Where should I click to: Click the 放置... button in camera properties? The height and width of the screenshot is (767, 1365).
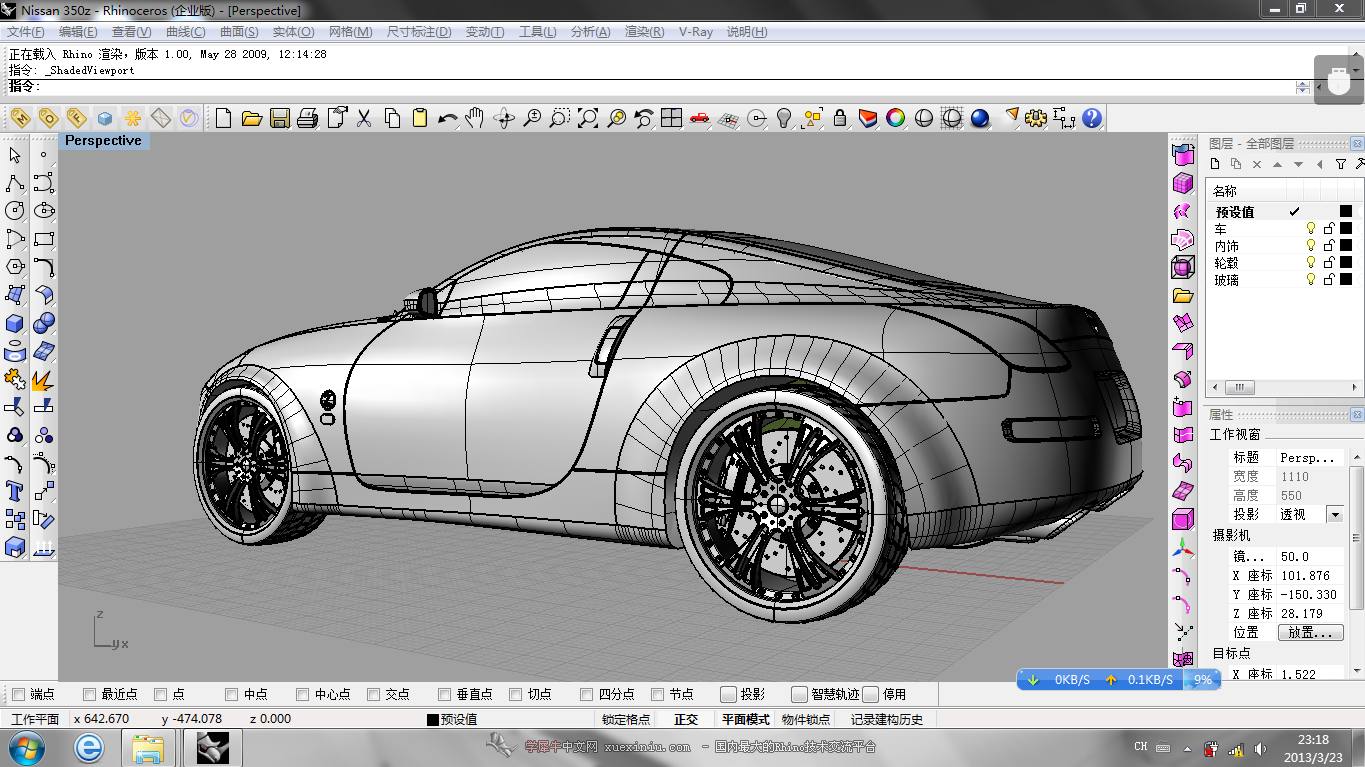pos(1311,633)
